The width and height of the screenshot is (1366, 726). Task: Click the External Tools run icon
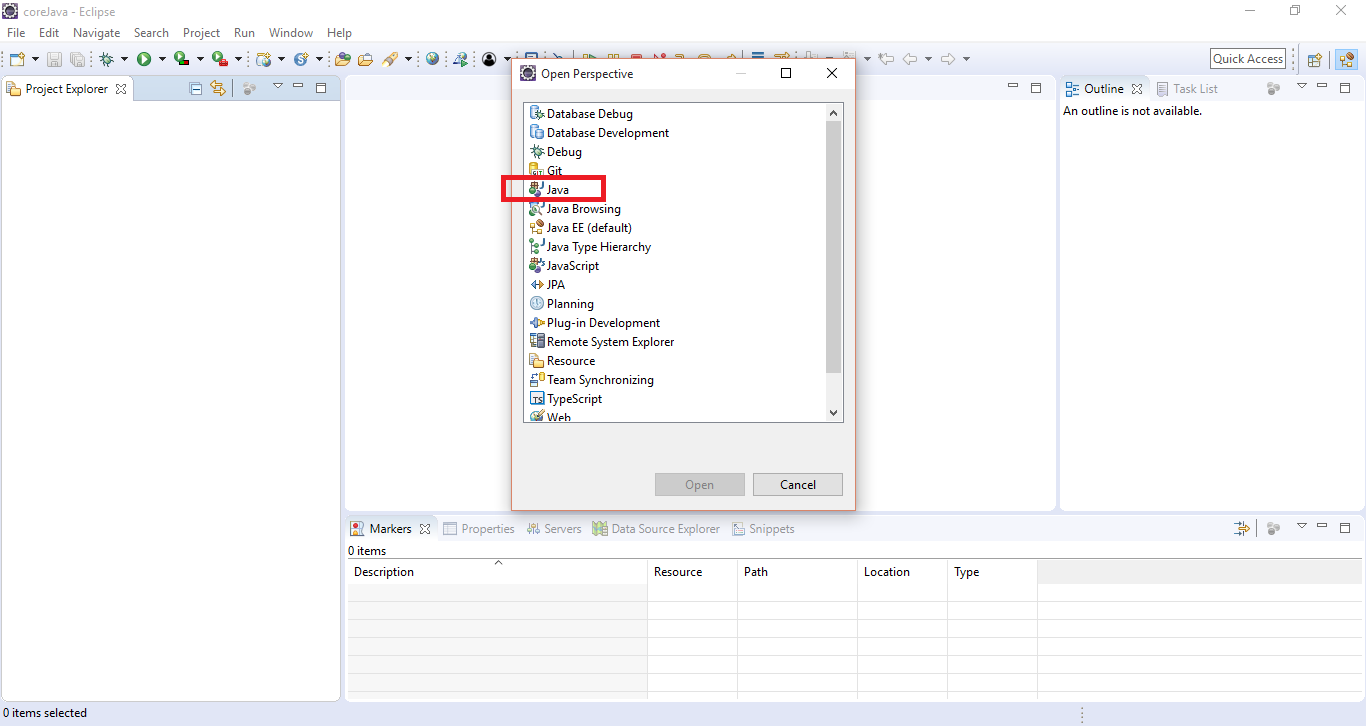(220, 59)
